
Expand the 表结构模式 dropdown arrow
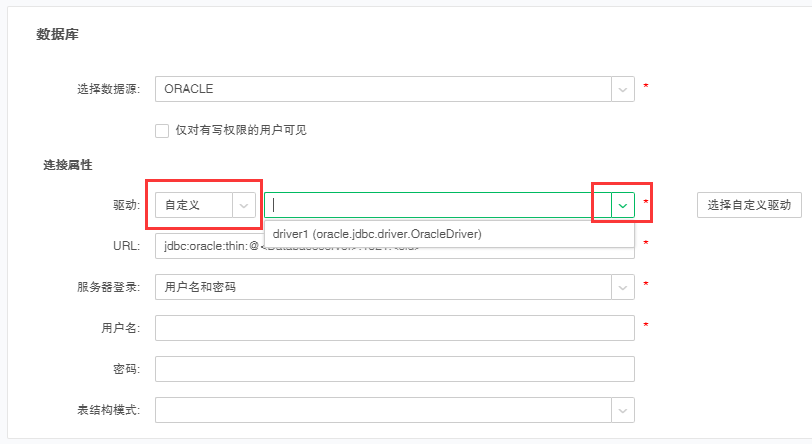tap(622, 410)
